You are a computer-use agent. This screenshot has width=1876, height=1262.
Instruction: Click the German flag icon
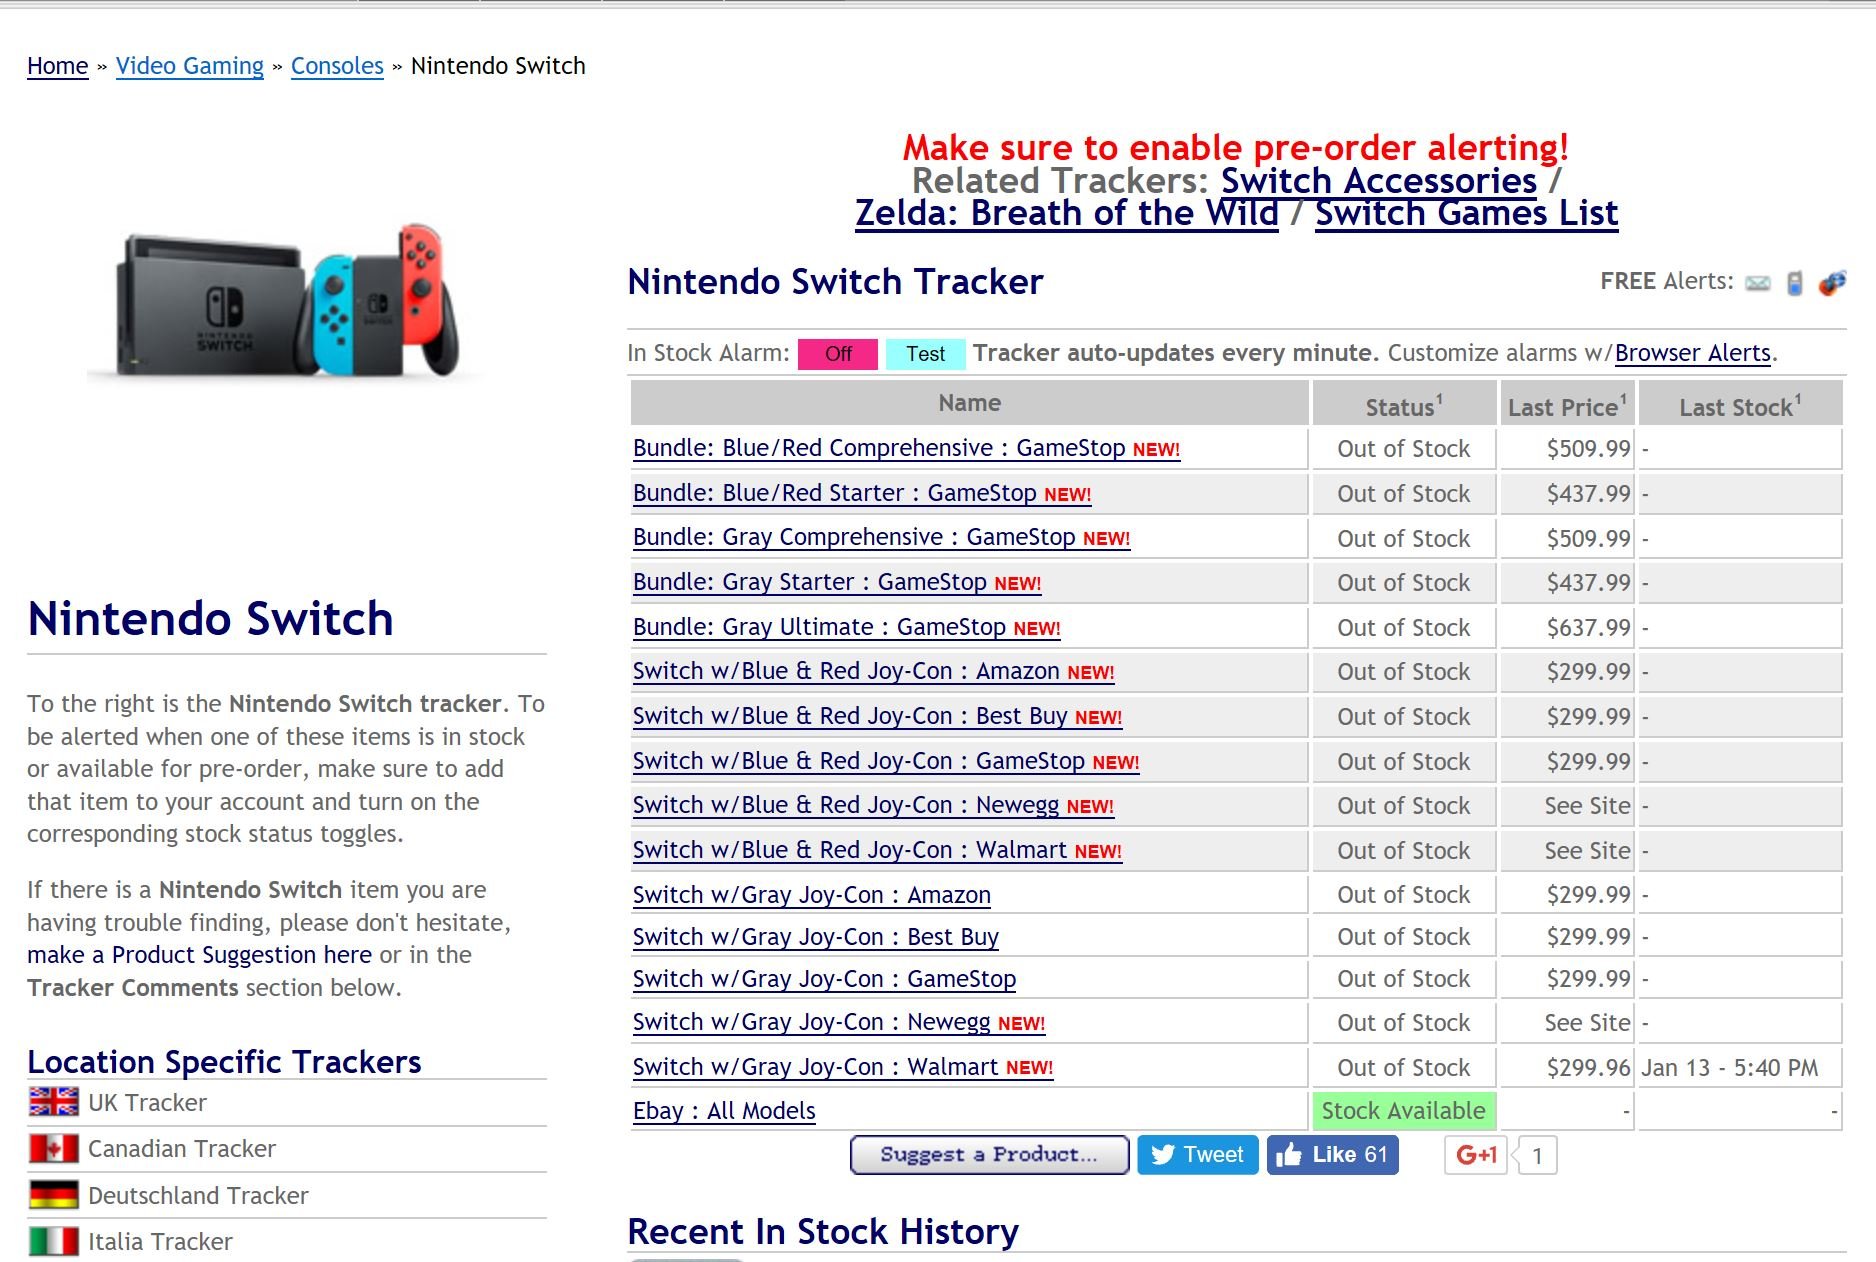tap(53, 1195)
